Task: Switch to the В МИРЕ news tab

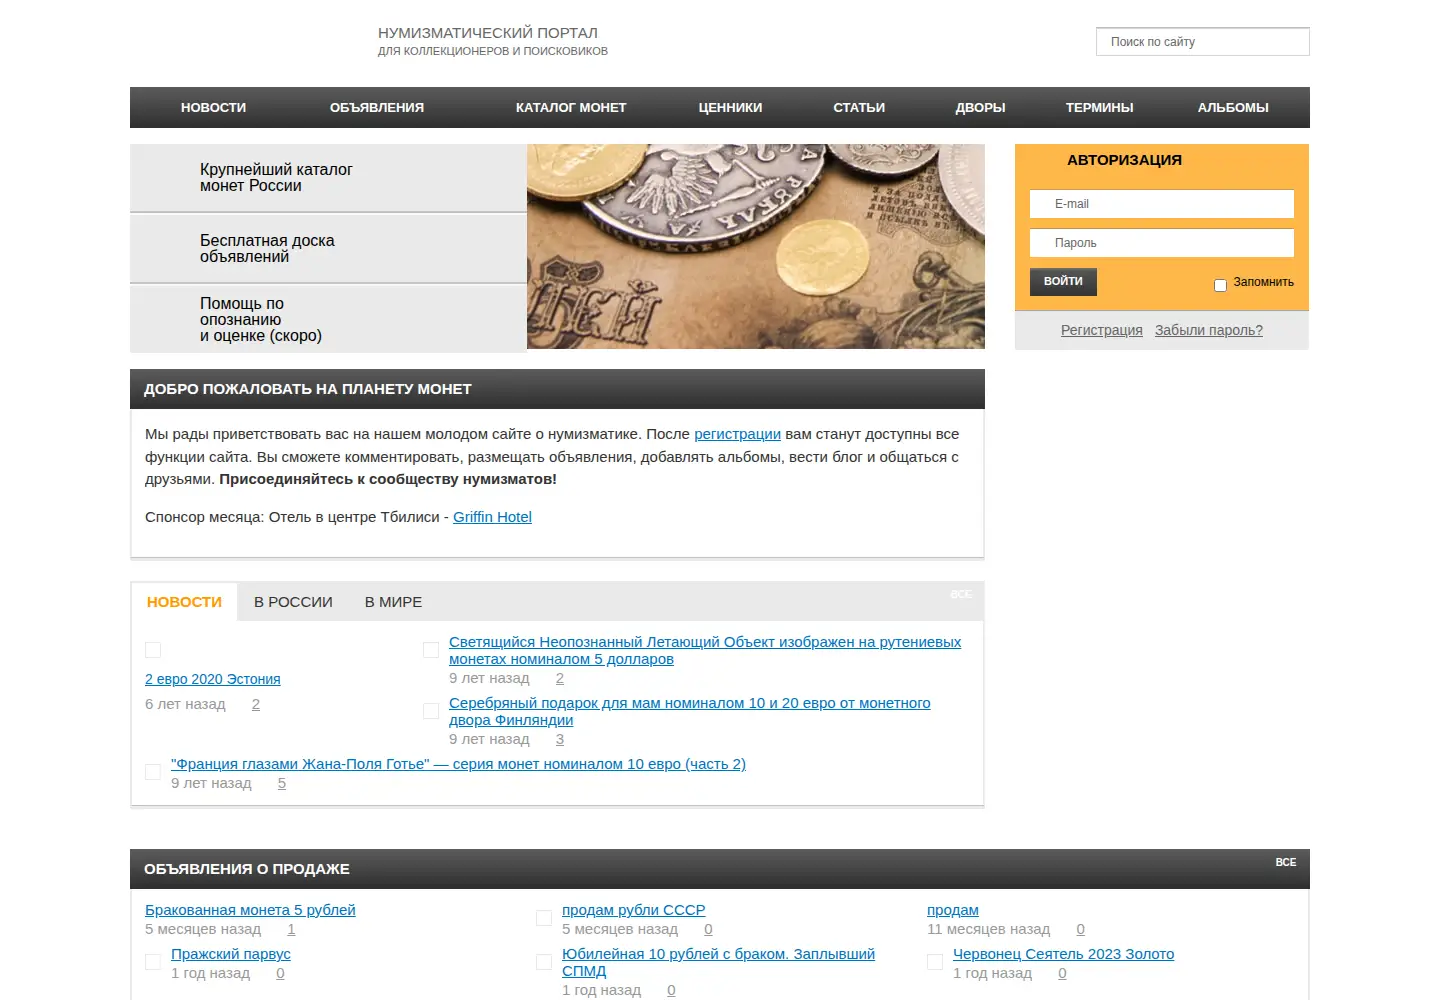Action: tap(393, 602)
